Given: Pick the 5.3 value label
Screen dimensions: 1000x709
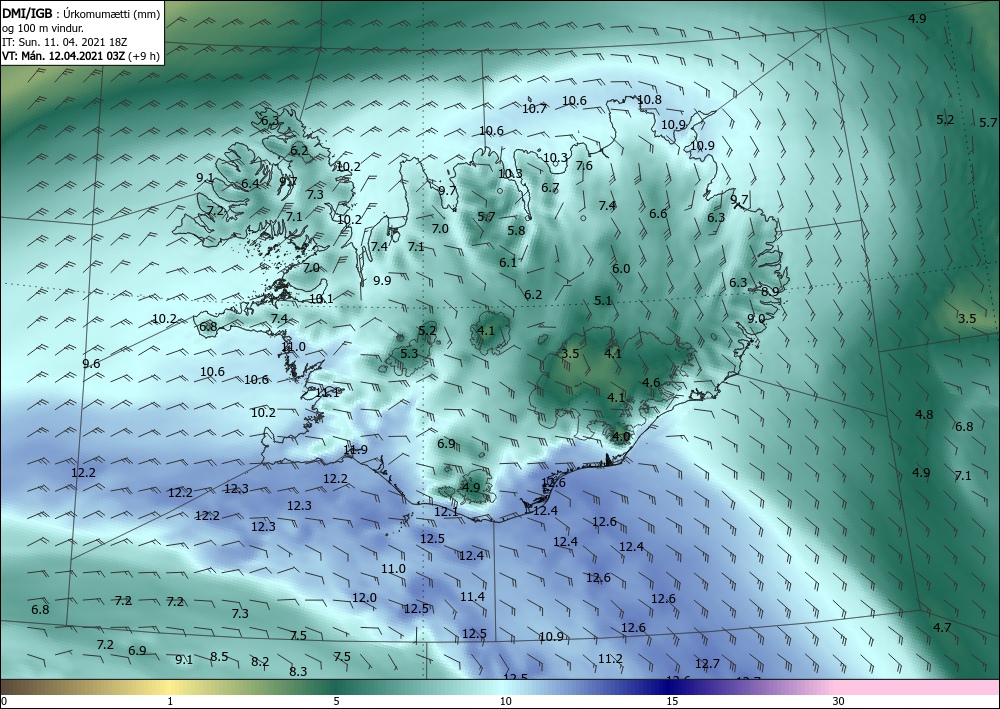Looking at the screenshot, I should [409, 353].
